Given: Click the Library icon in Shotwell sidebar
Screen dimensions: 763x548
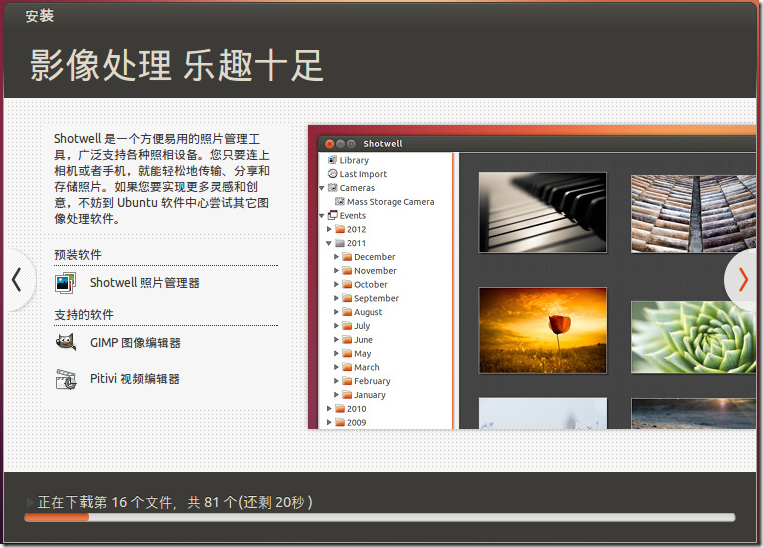Looking at the screenshot, I should click(x=332, y=160).
